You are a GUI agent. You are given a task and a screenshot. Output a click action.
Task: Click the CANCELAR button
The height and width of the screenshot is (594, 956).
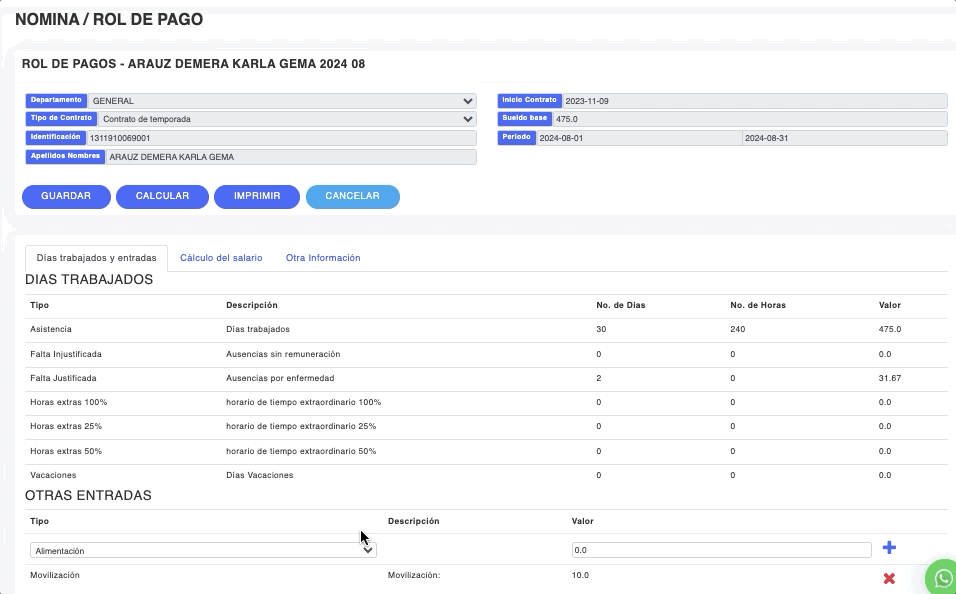tap(352, 197)
